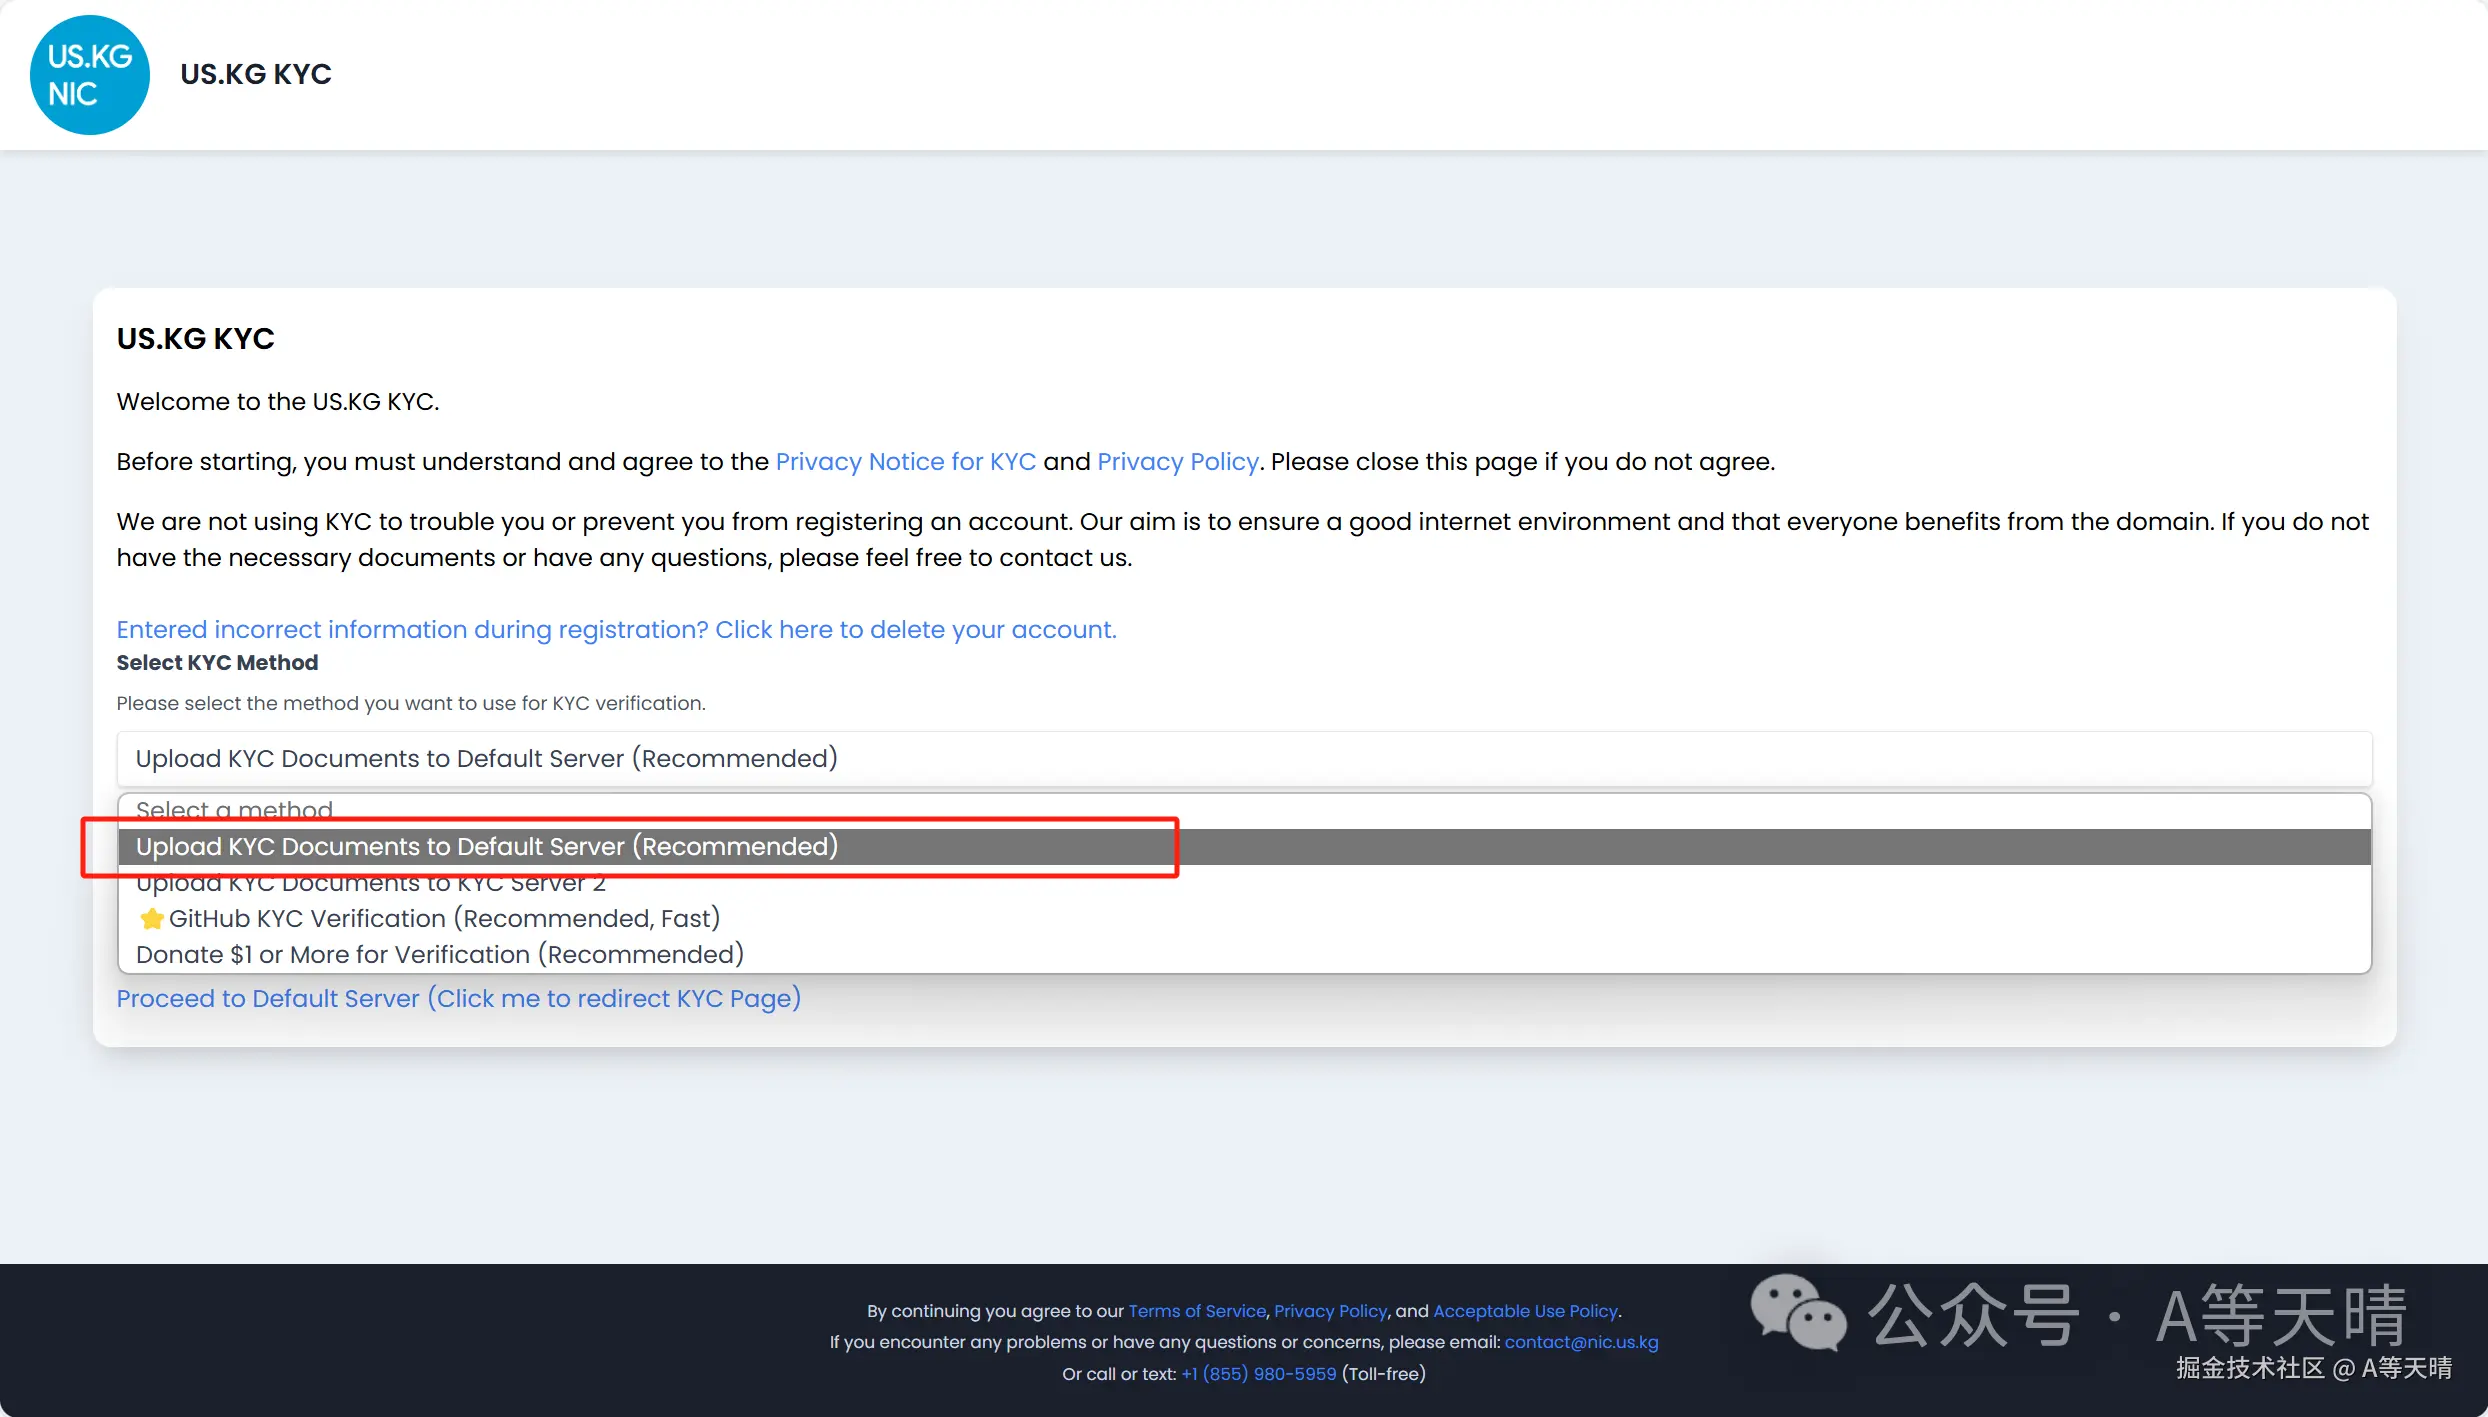Open footer Privacy Policy link

click(x=1330, y=1311)
